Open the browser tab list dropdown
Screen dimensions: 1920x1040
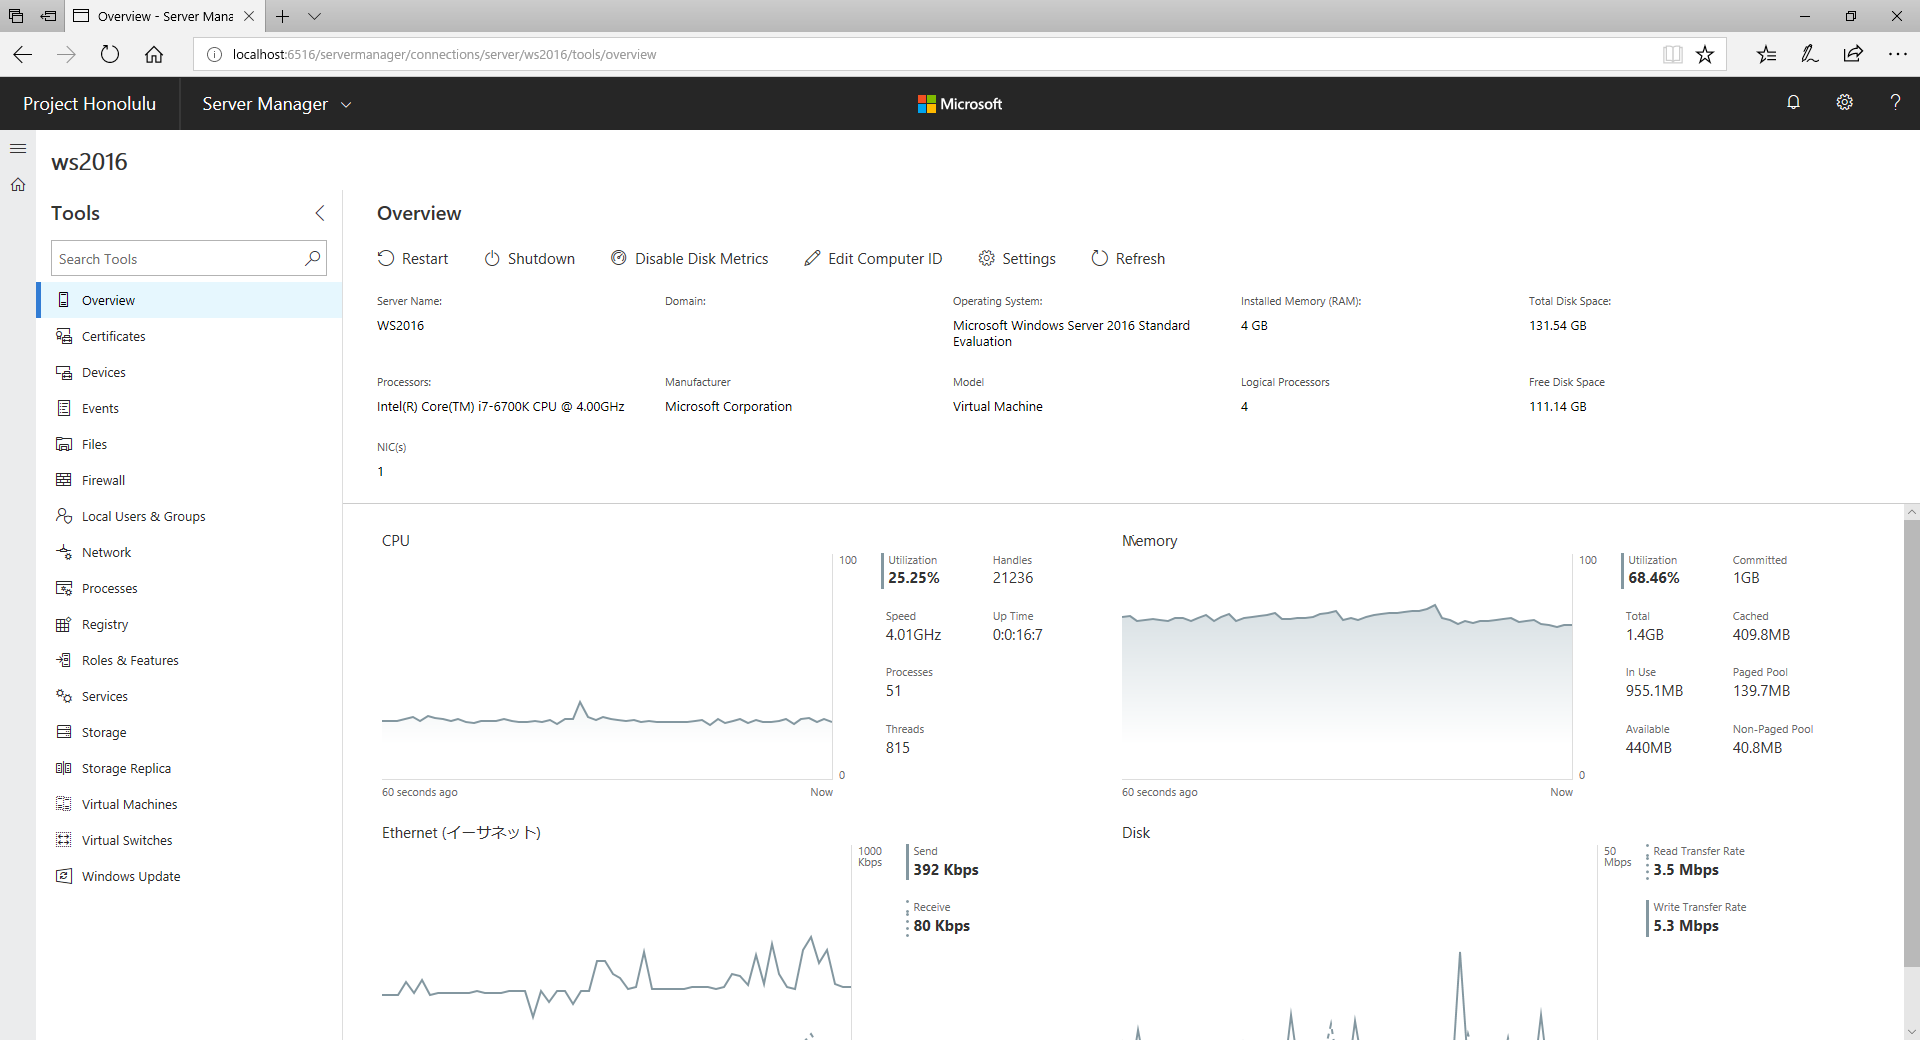coord(315,17)
